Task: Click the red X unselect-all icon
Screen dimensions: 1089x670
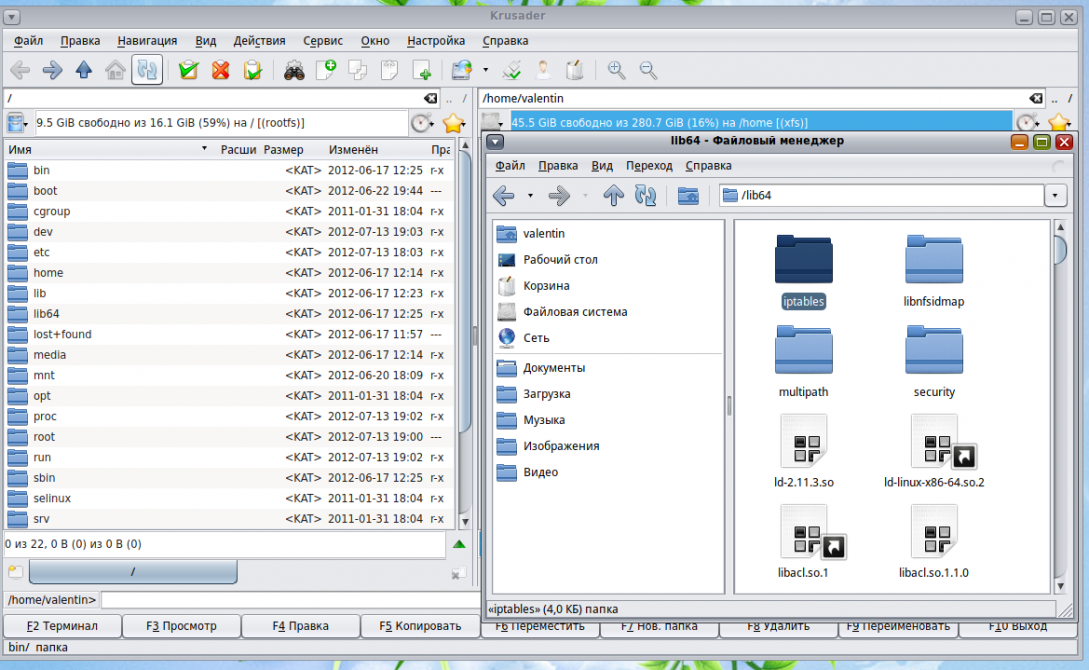Action: click(x=220, y=70)
